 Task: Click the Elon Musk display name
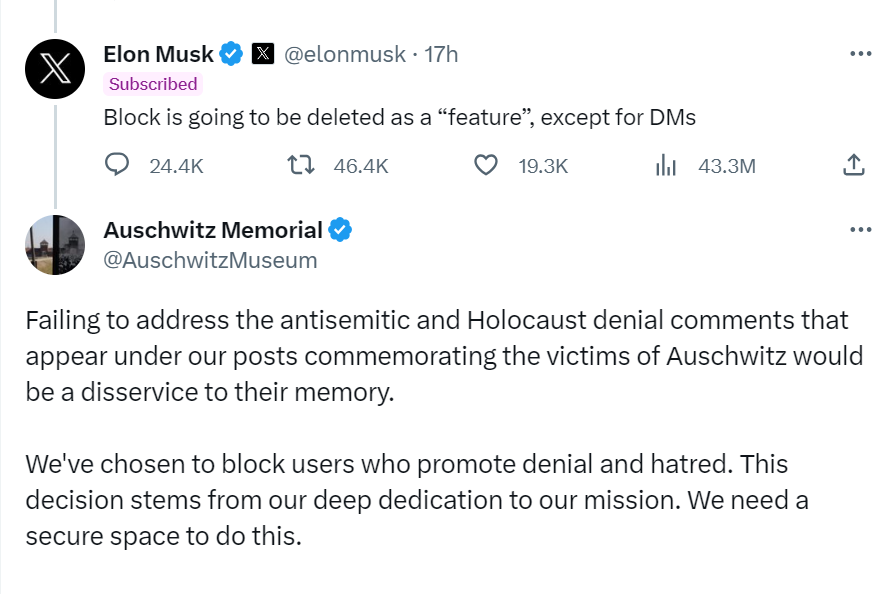158,53
